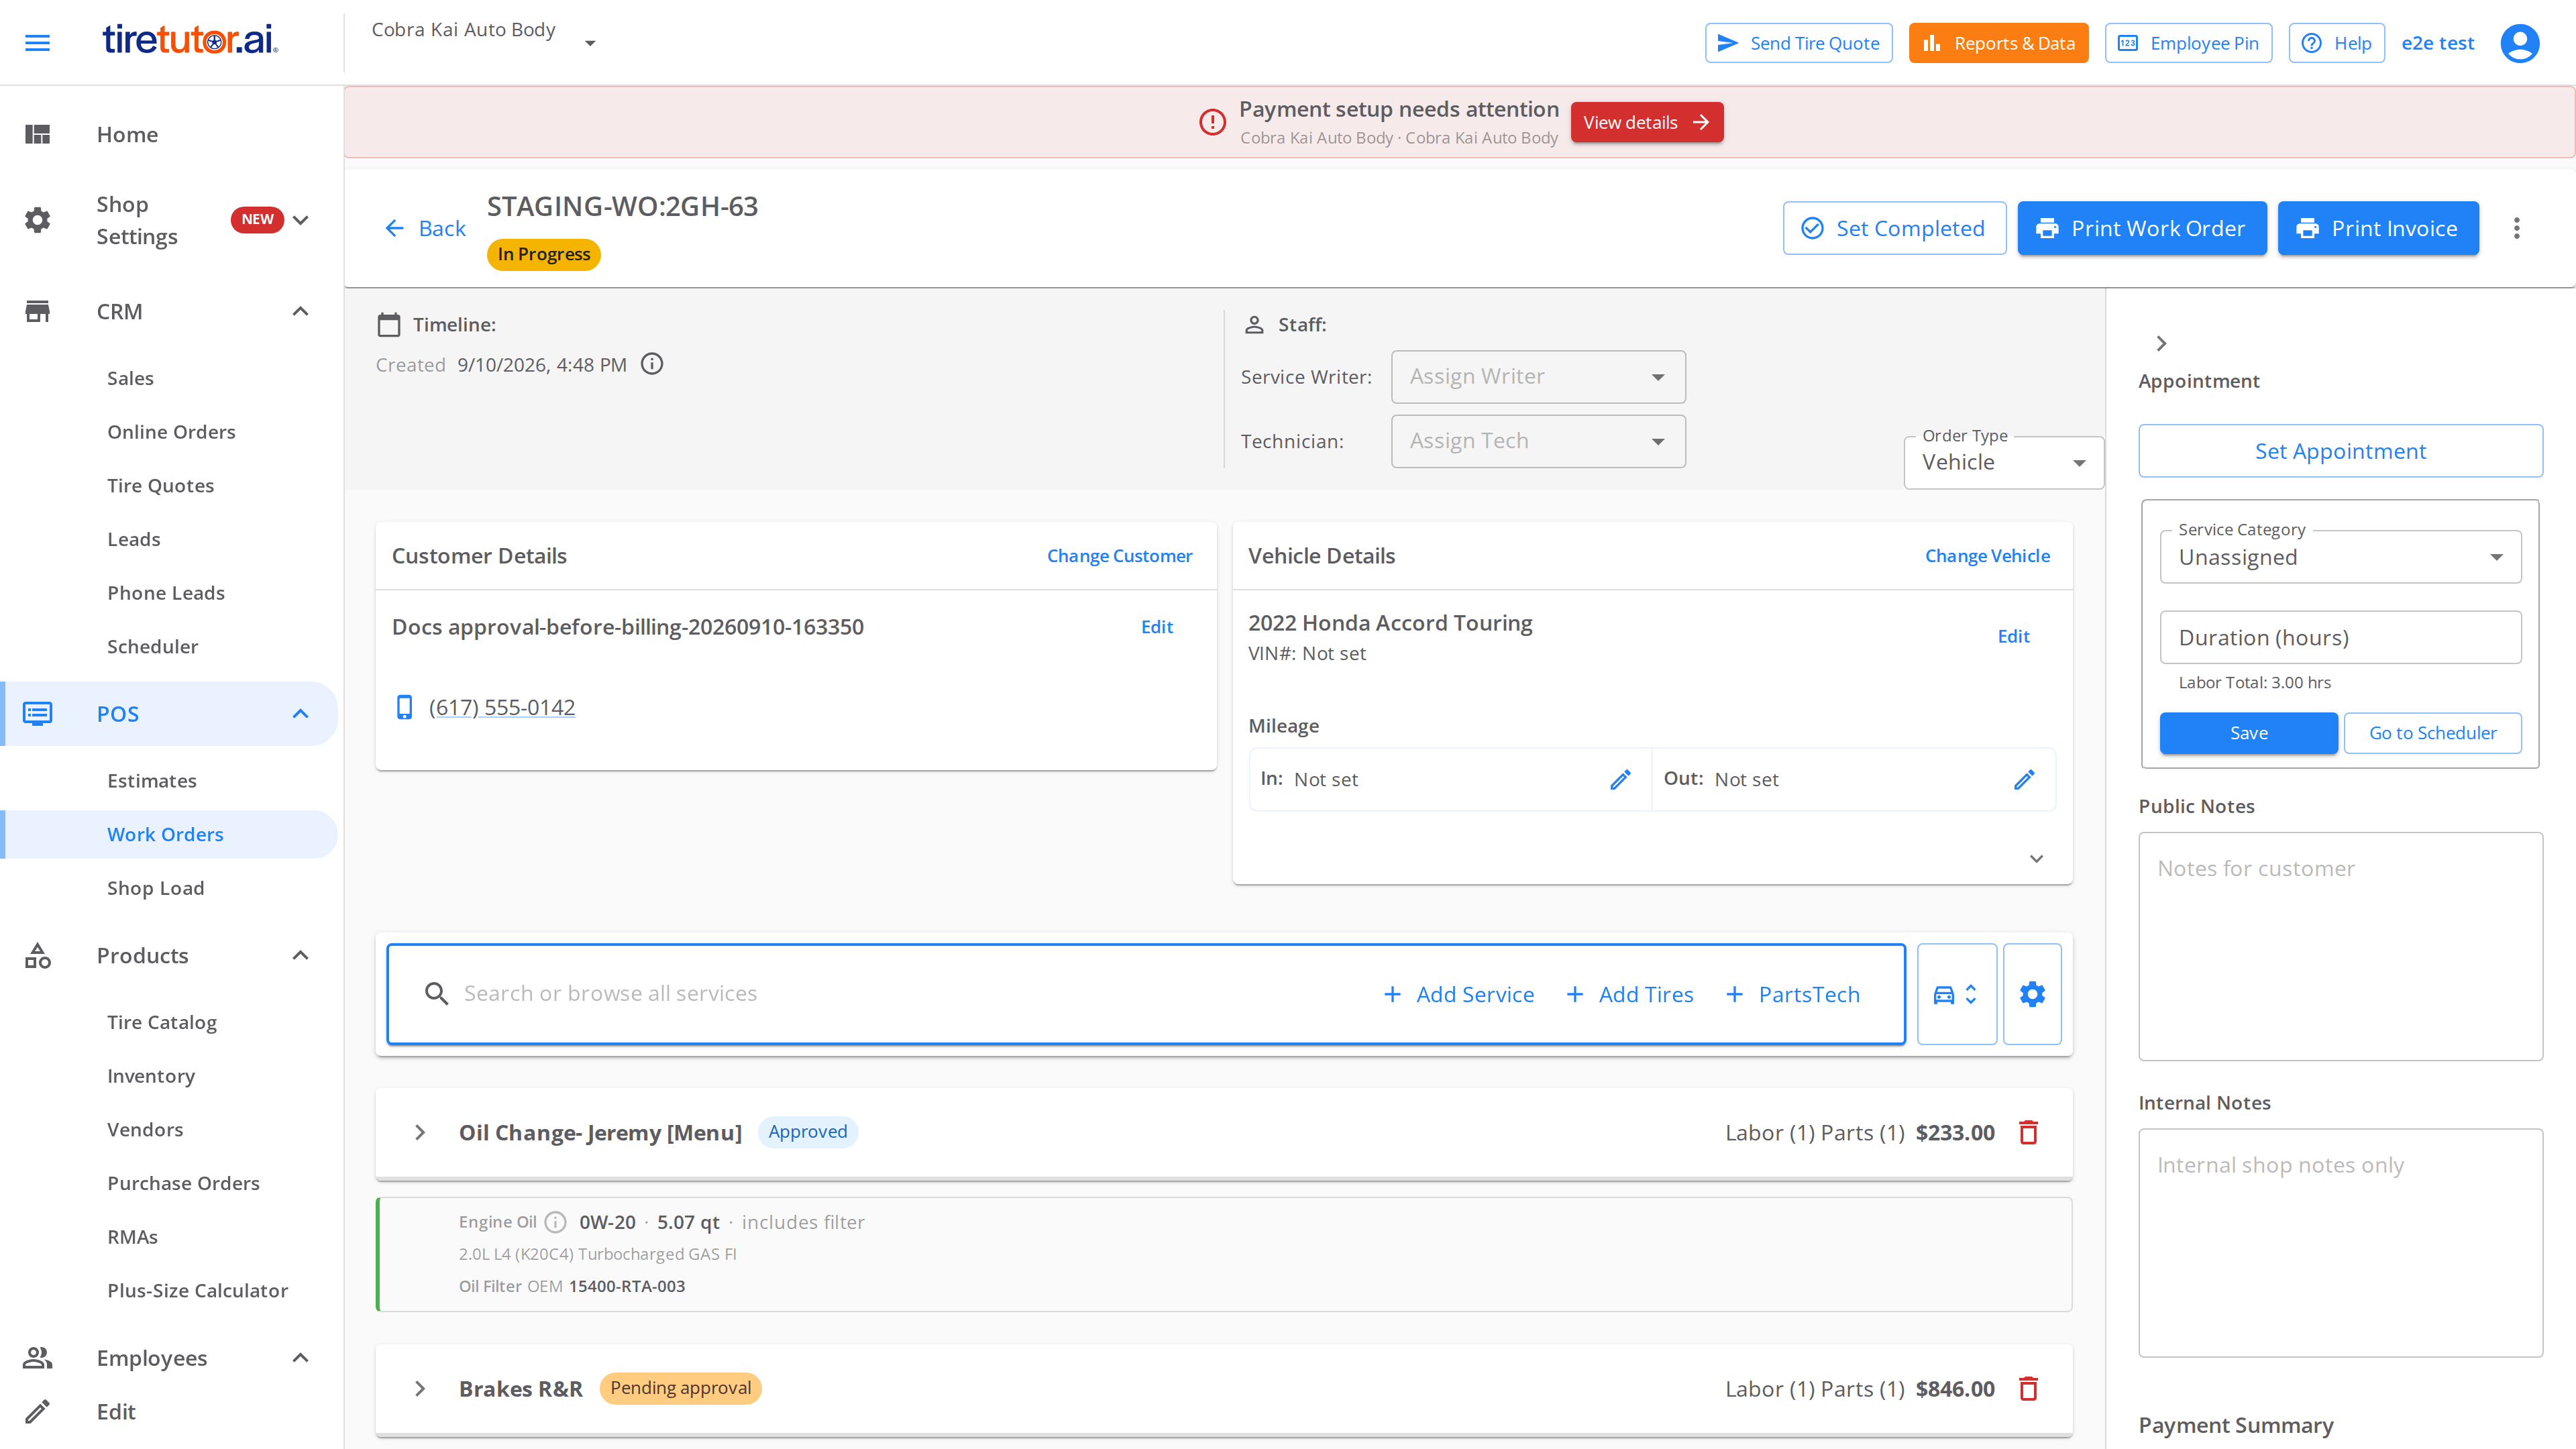Screen dimensions: 2576x1449
Task: Click the search magnifier icon in services box
Action: coord(436,993)
